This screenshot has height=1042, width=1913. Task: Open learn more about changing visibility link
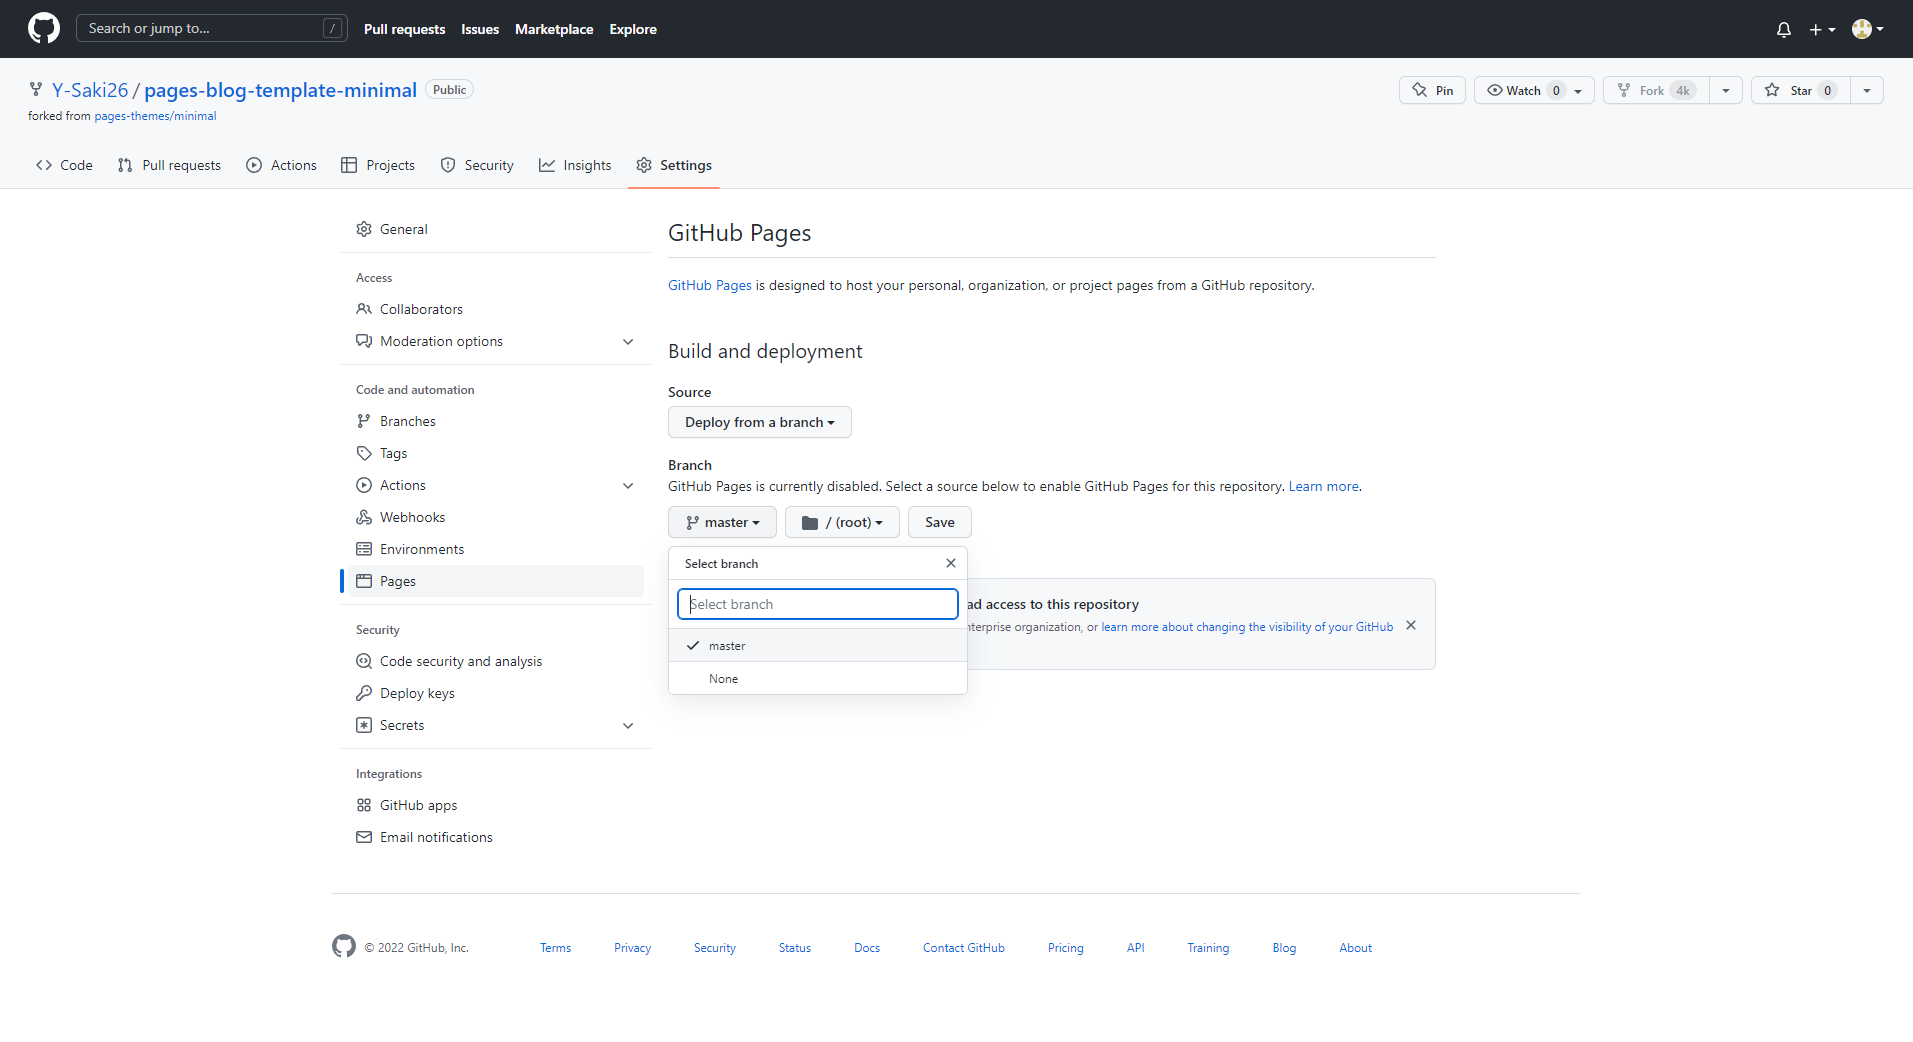click(1247, 627)
